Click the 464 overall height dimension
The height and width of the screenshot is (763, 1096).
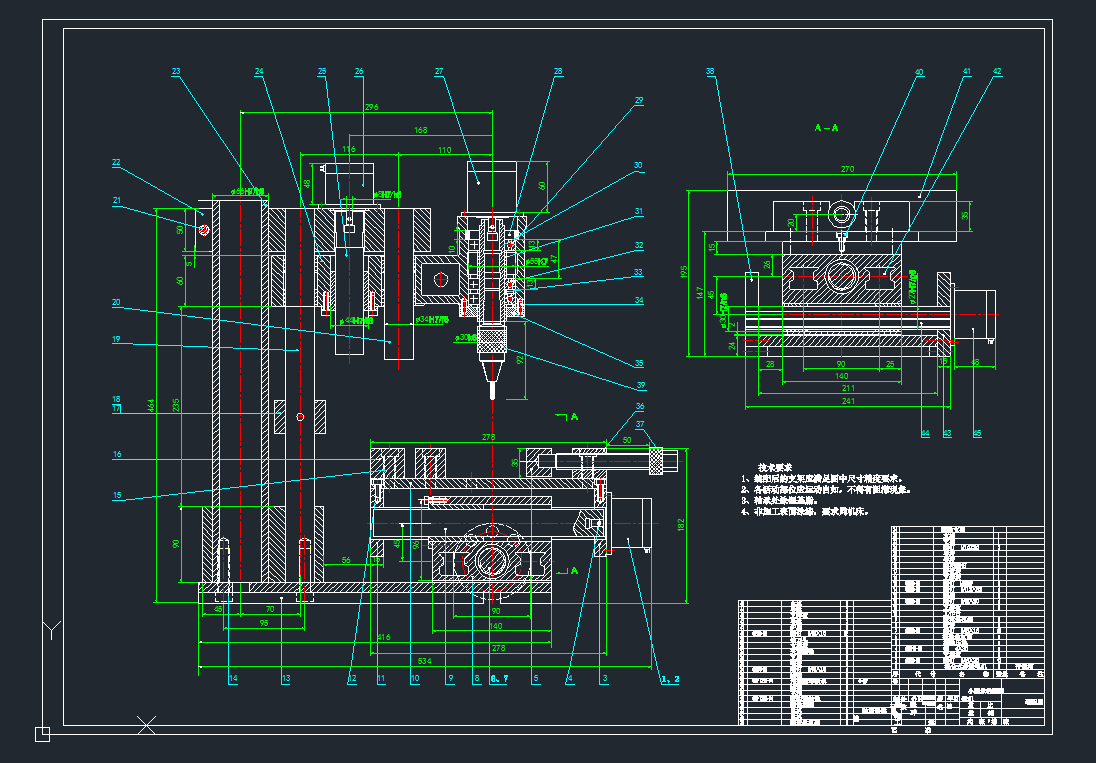point(153,403)
